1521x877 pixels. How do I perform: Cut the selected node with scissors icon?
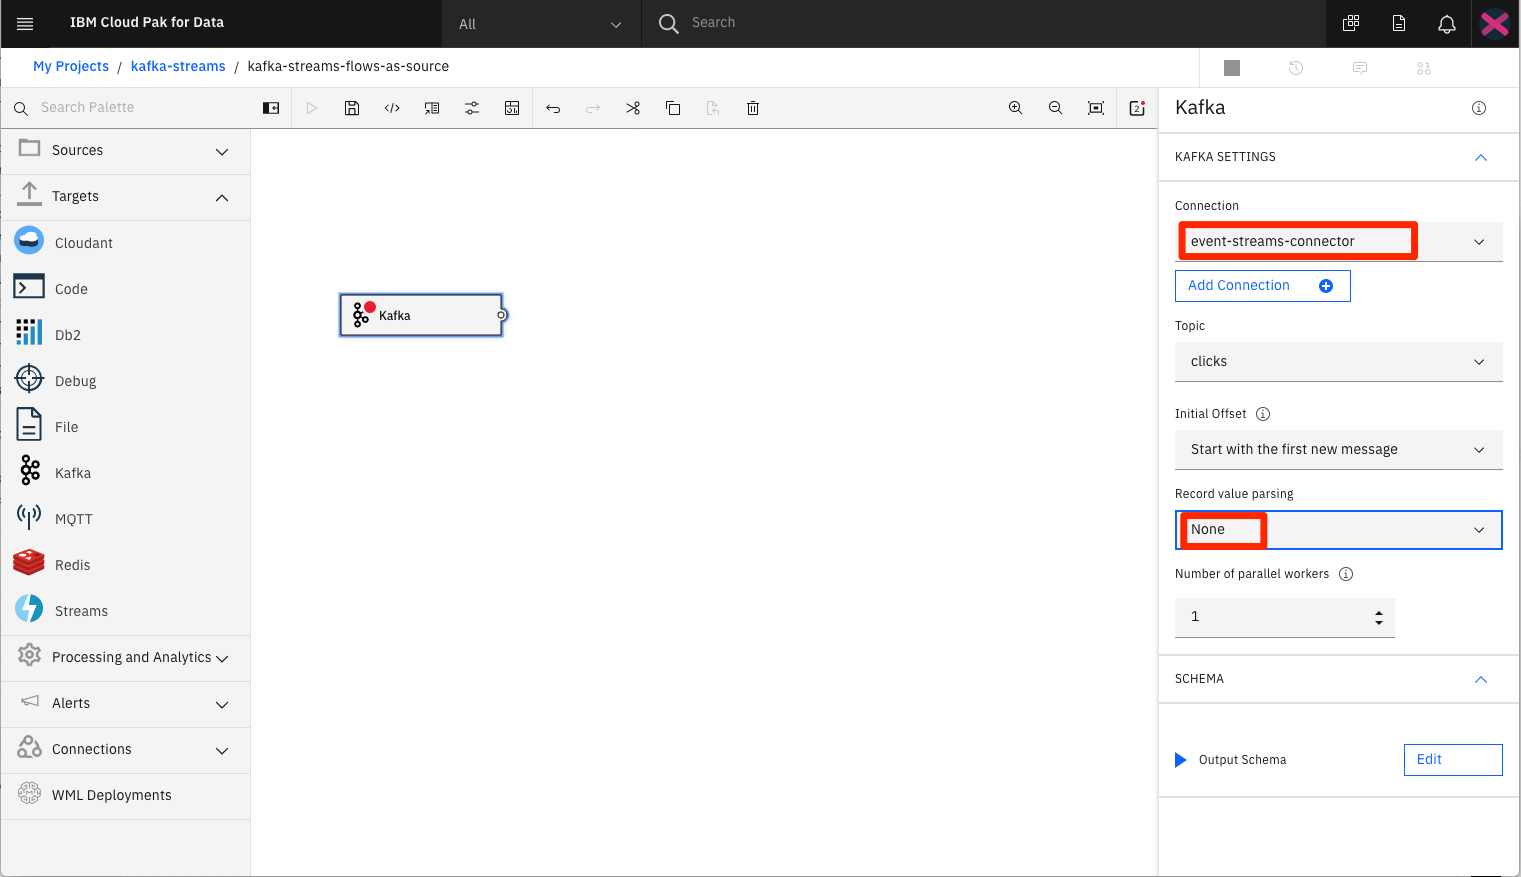tap(633, 108)
